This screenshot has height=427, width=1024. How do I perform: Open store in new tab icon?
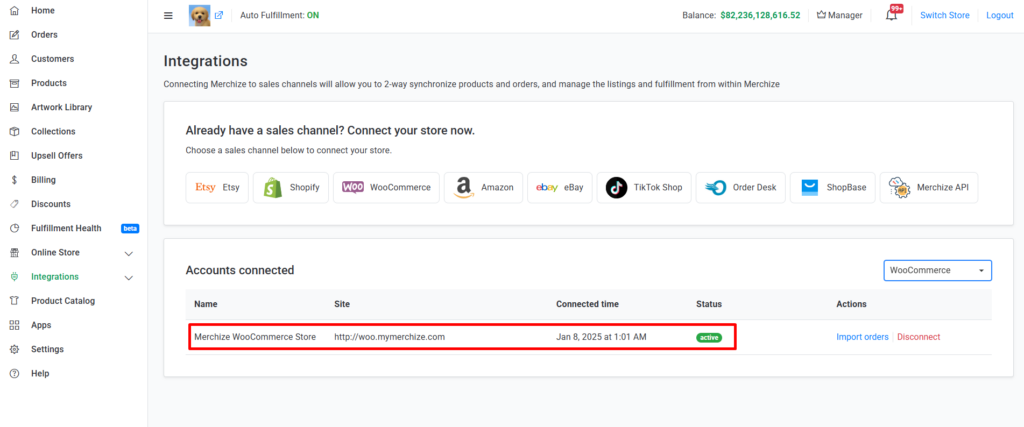pyautogui.click(x=219, y=16)
